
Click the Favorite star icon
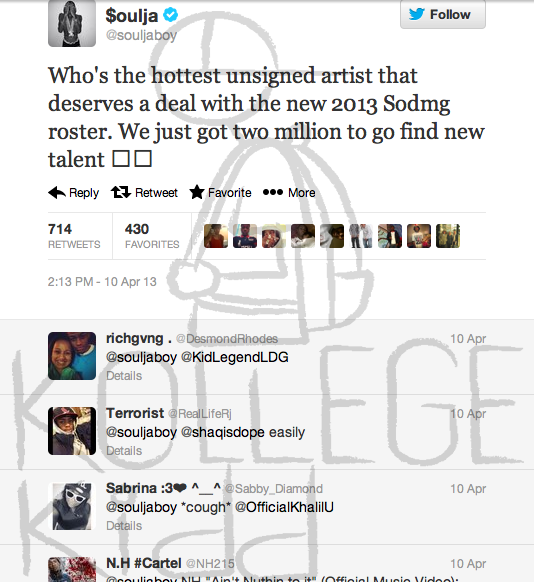[x=197, y=192]
